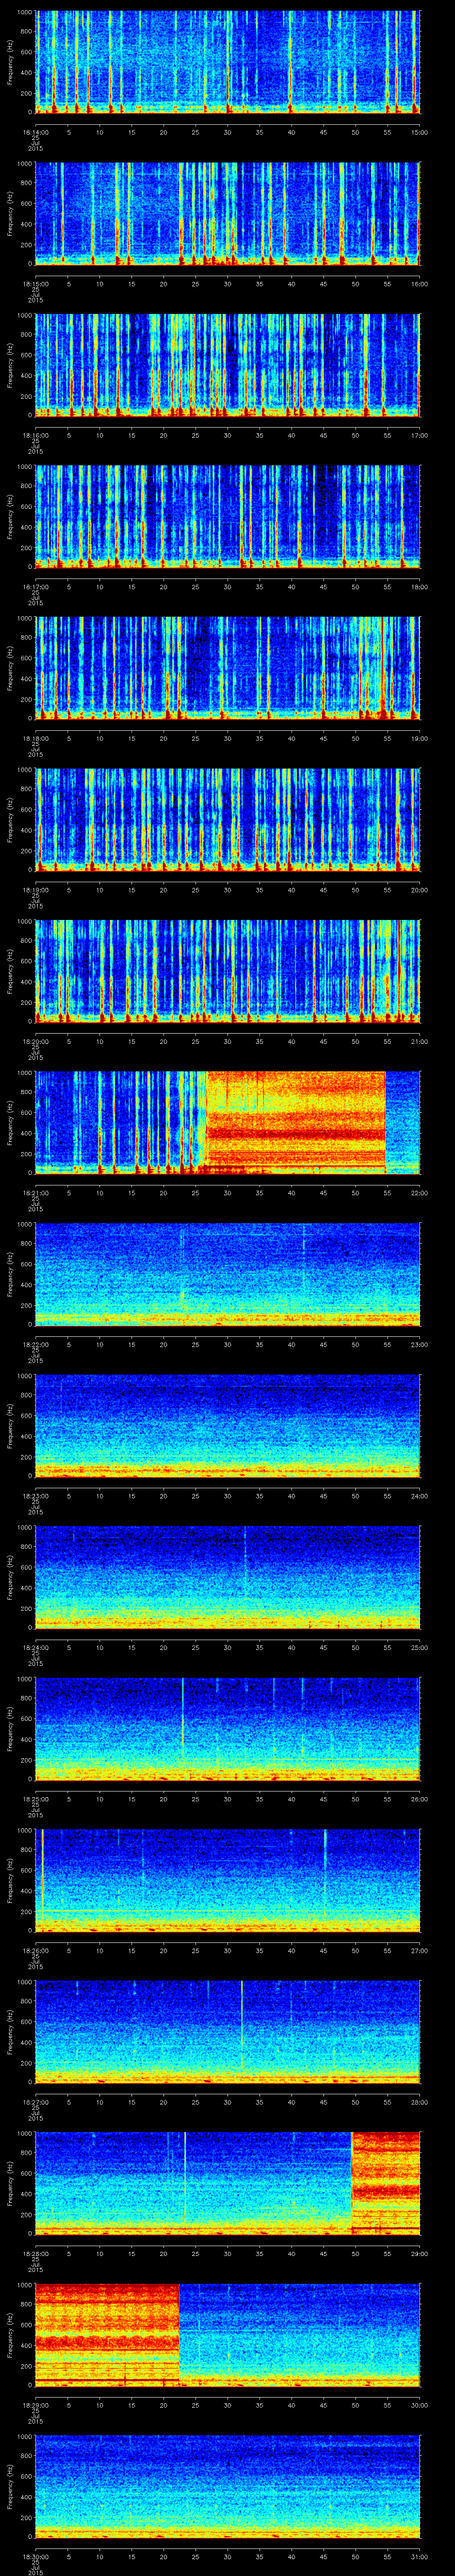
Task: Click the red noise block in 18:29 panel
Action: [107, 2334]
